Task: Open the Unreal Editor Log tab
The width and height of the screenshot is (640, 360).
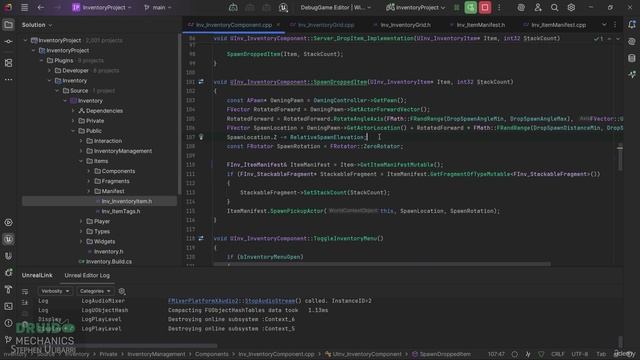Action: (87, 276)
